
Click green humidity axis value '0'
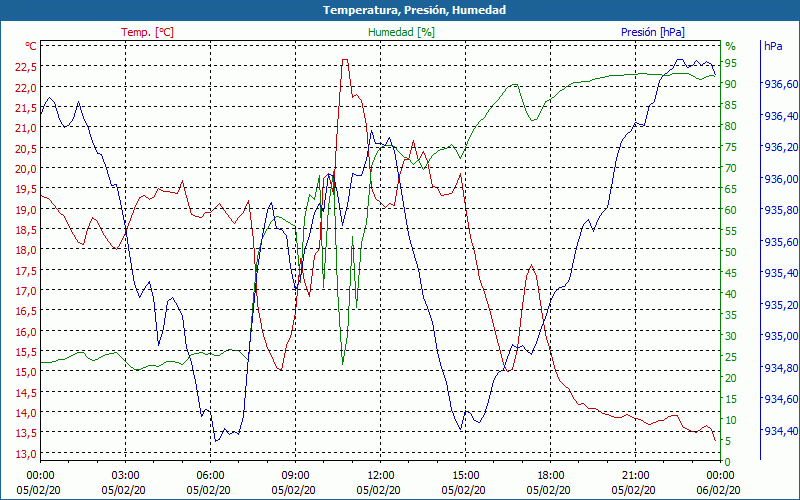coord(728,462)
